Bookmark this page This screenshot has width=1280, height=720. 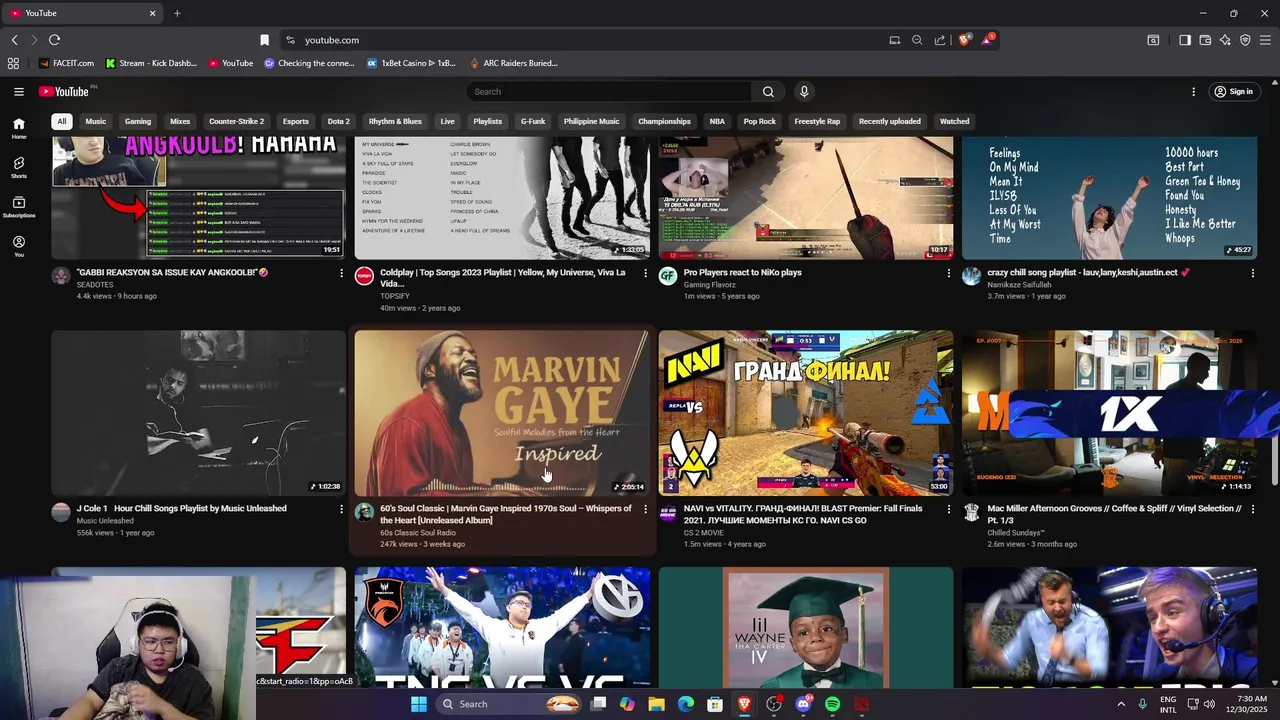(x=264, y=40)
